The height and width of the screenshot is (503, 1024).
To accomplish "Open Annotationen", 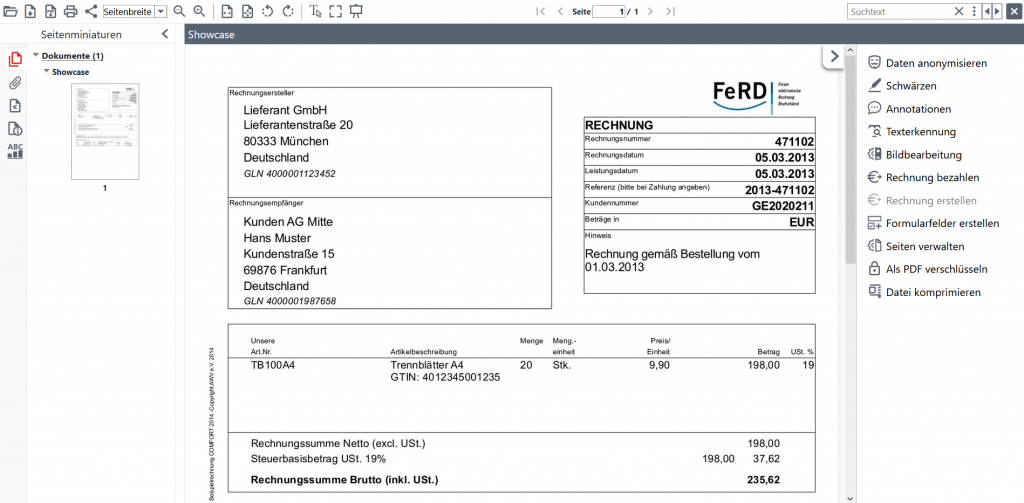I will click(909, 109).
